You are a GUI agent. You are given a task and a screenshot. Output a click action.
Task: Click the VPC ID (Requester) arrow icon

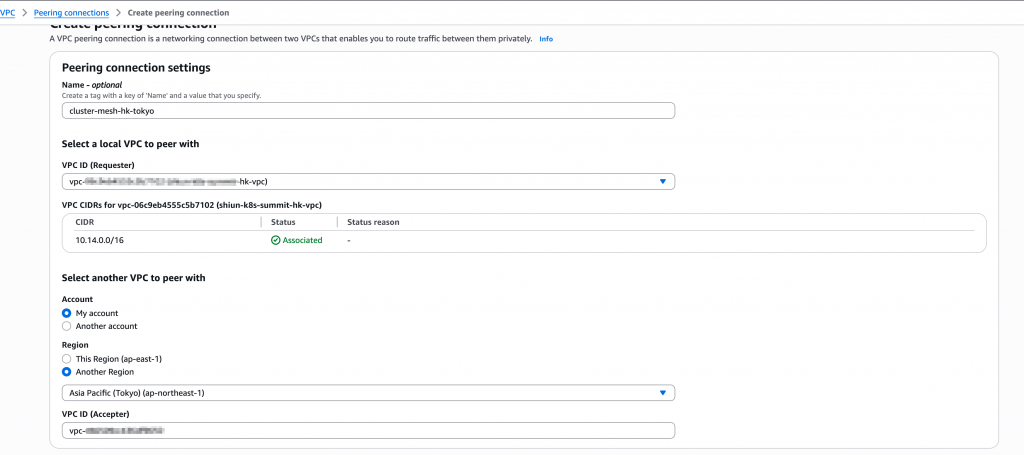pos(662,181)
